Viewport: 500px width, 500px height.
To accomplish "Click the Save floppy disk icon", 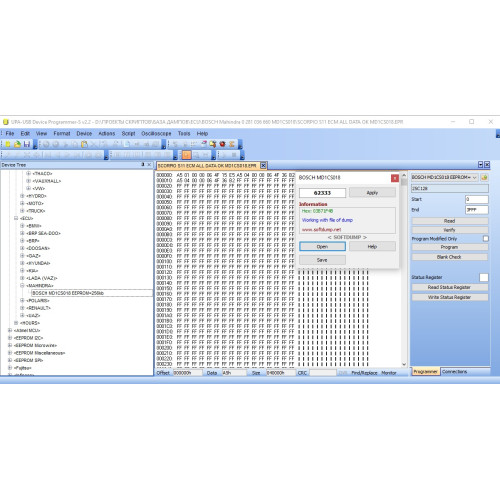I will (x=27, y=144).
